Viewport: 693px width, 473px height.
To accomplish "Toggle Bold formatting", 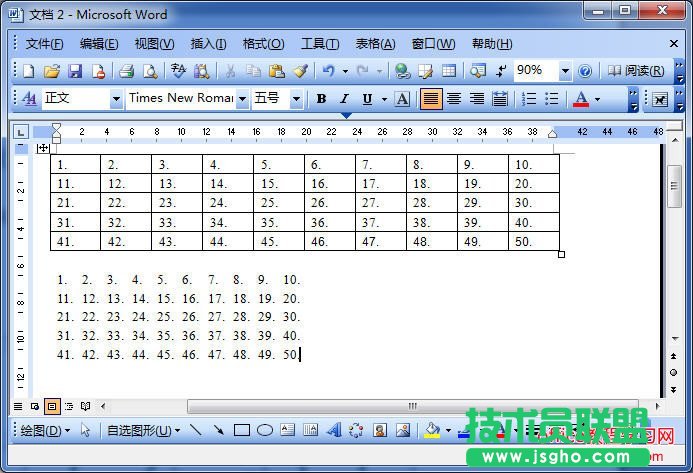I will 321,99.
